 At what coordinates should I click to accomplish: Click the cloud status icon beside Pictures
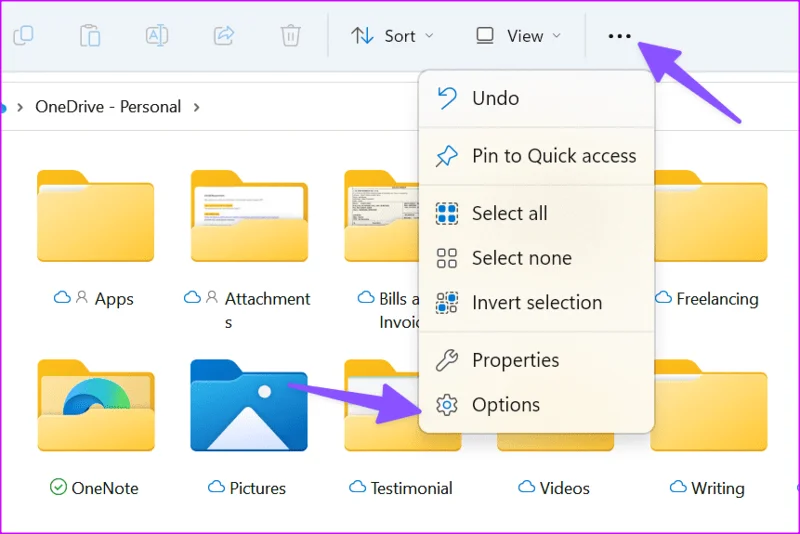point(216,487)
